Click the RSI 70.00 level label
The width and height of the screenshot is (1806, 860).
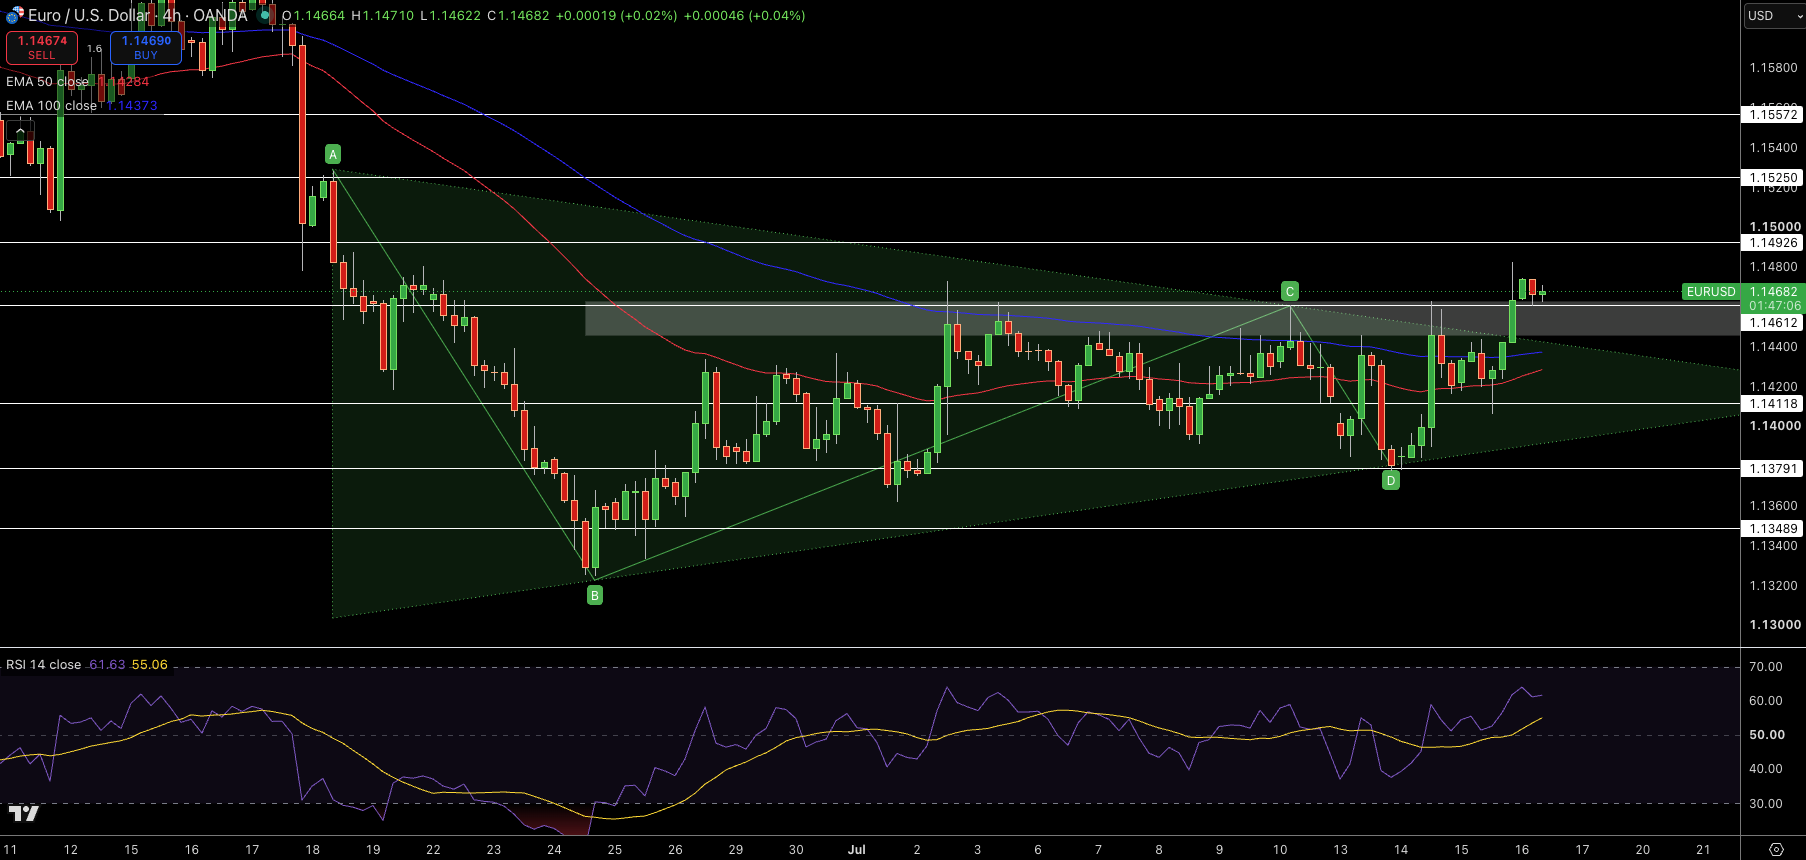click(x=1766, y=667)
